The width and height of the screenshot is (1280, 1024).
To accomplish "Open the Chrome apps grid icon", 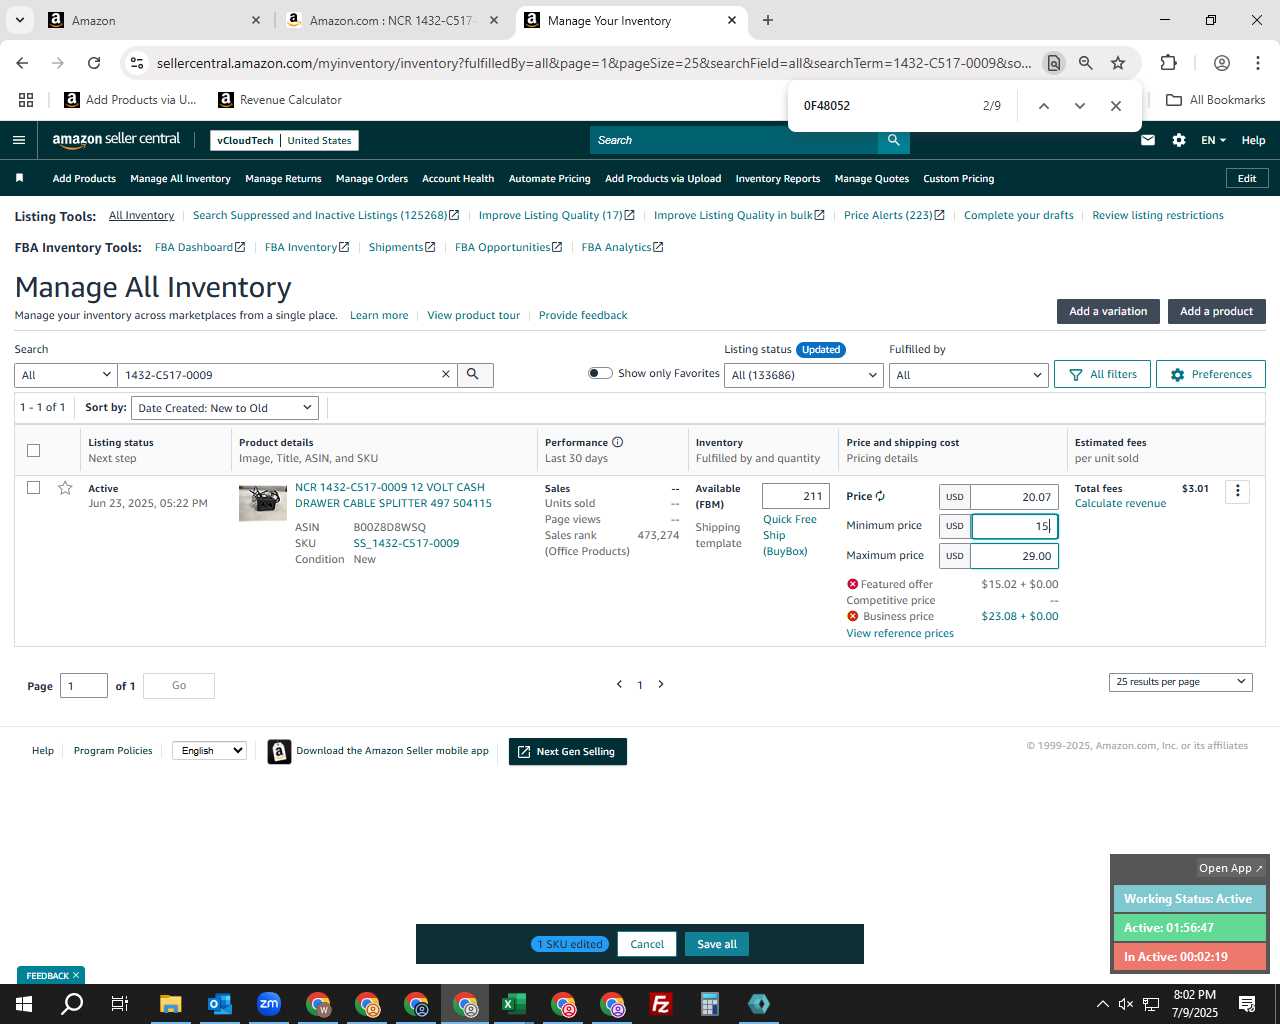I will 26,100.
